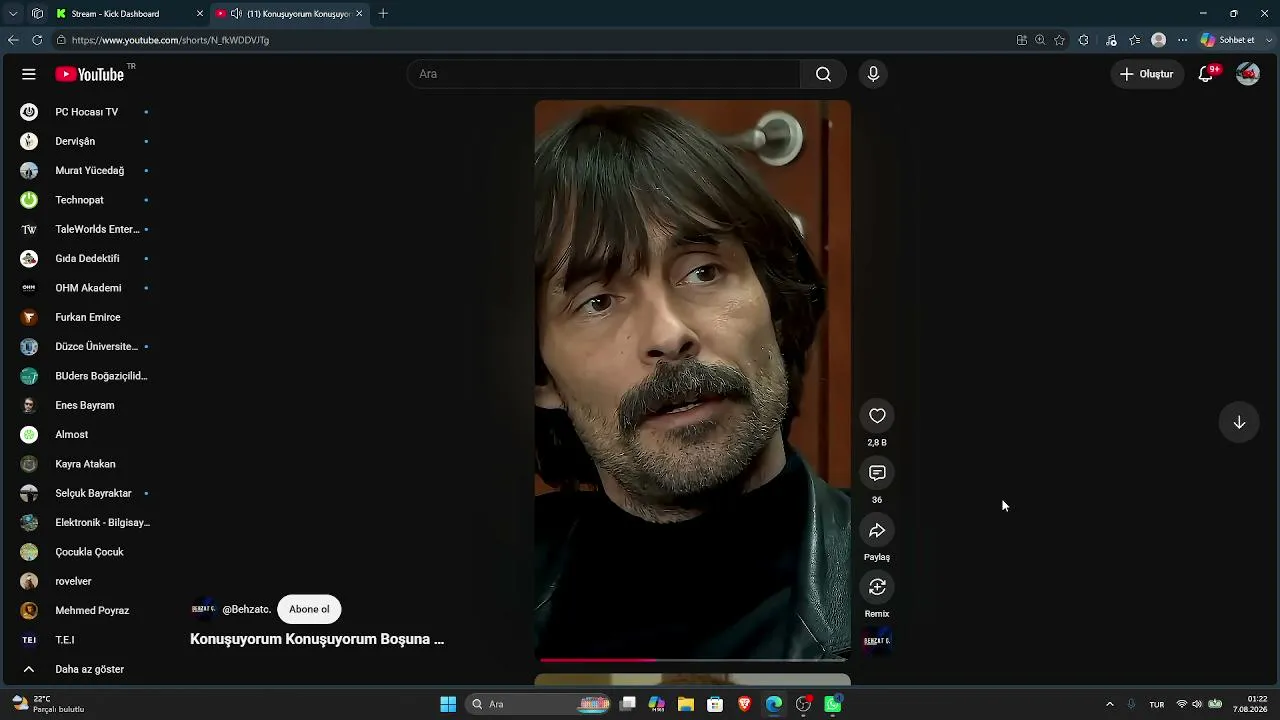The width and height of the screenshot is (1280, 720).
Task: Open browser settings ellipsis menu
Action: [1182, 40]
